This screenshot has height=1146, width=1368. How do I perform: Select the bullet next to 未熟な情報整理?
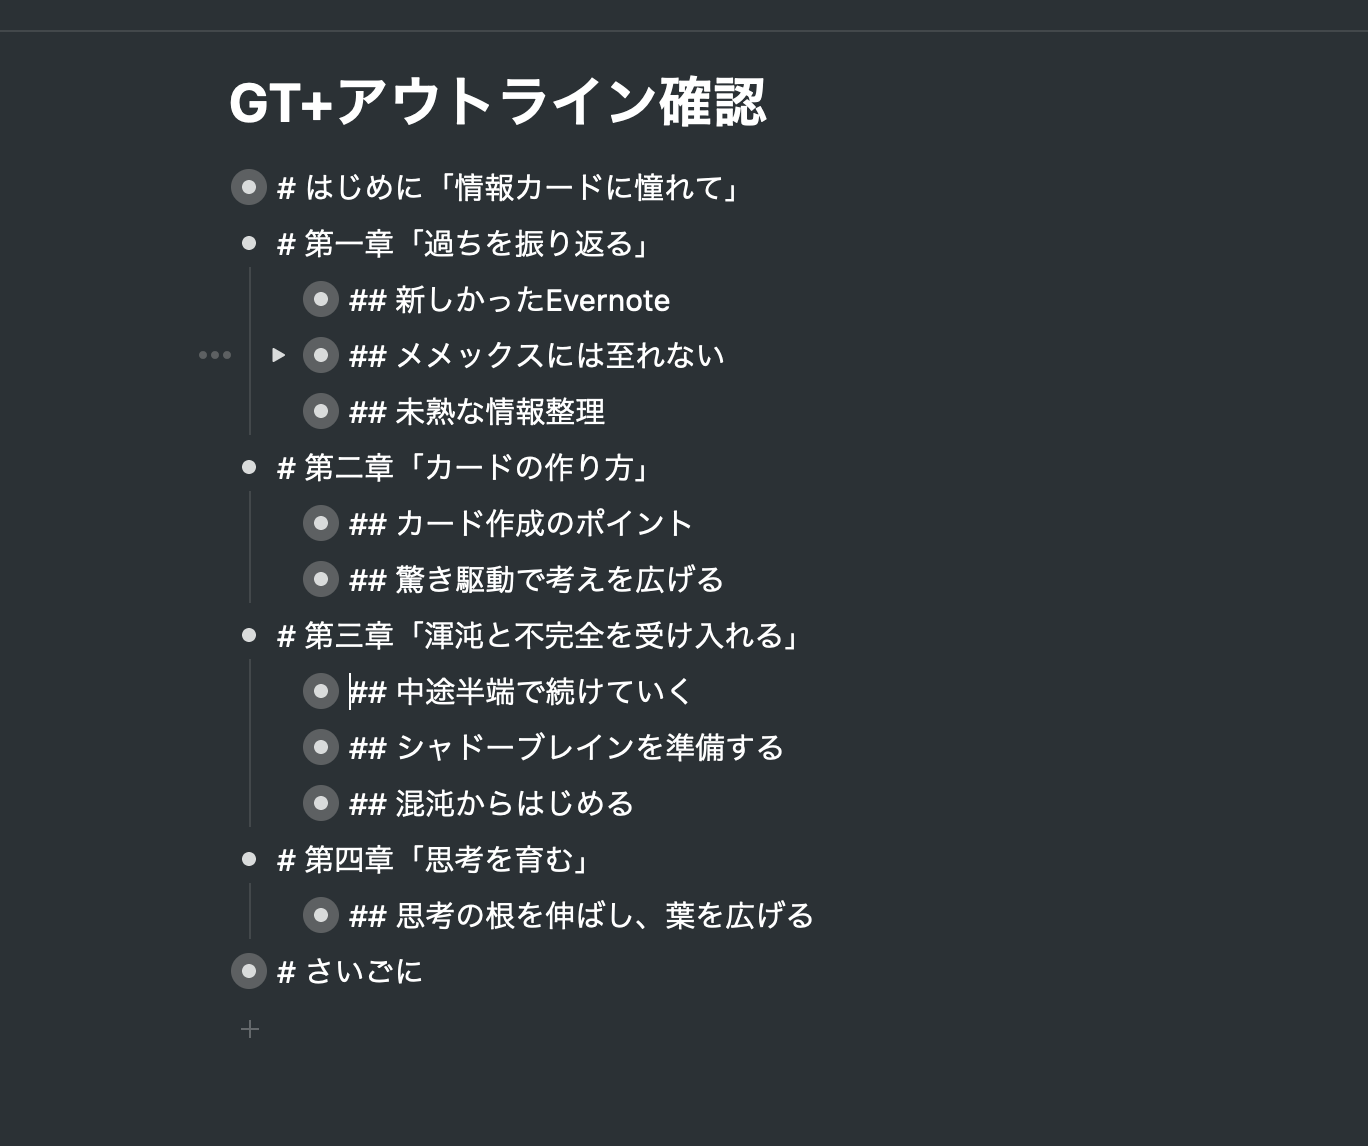pyautogui.click(x=321, y=411)
